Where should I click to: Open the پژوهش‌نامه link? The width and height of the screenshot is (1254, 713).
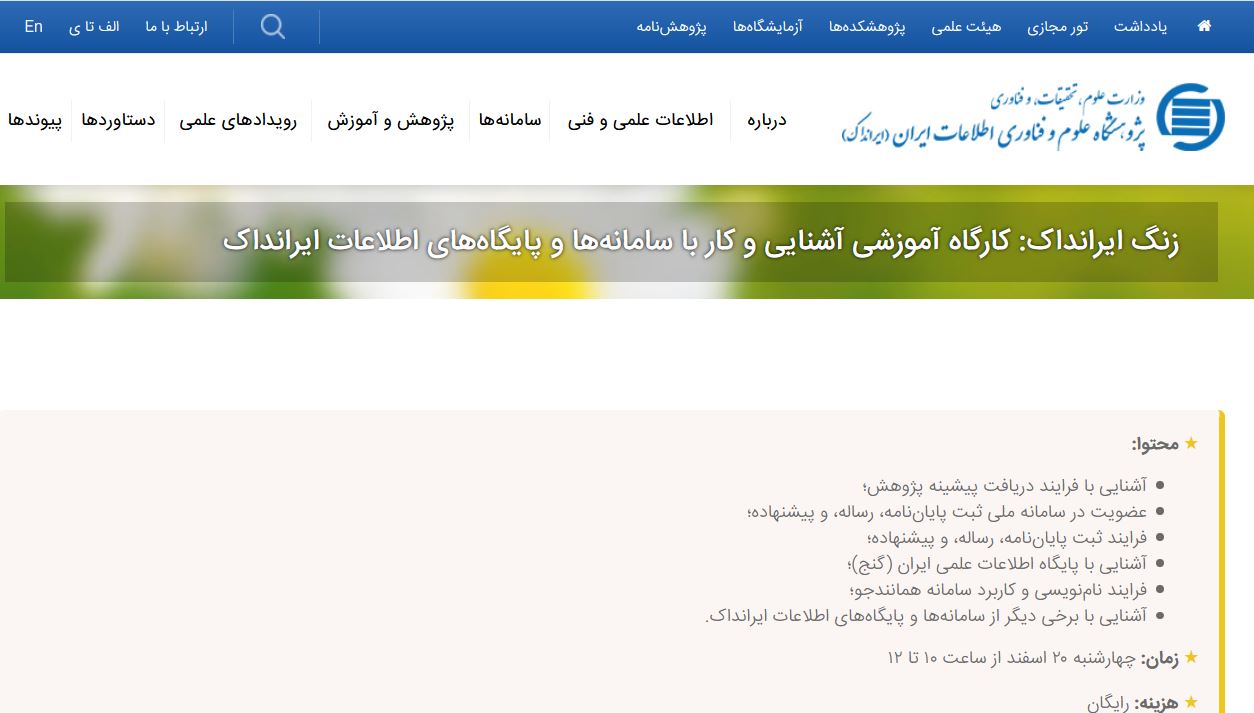tap(671, 27)
